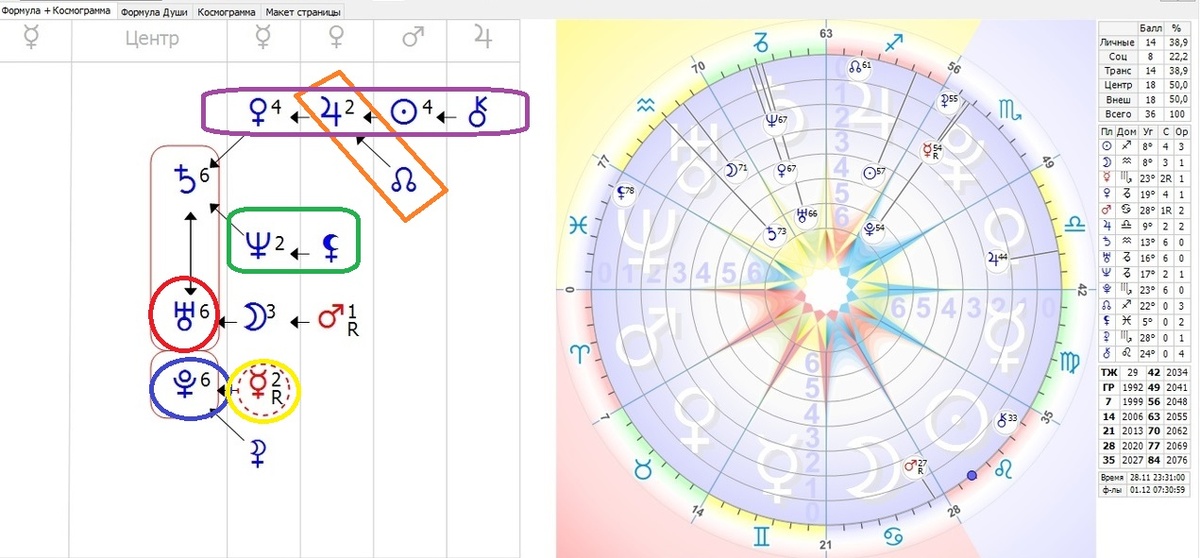
Task: Click Uranus 66 on the chart wheel
Action: pyautogui.click(x=805, y=213)
